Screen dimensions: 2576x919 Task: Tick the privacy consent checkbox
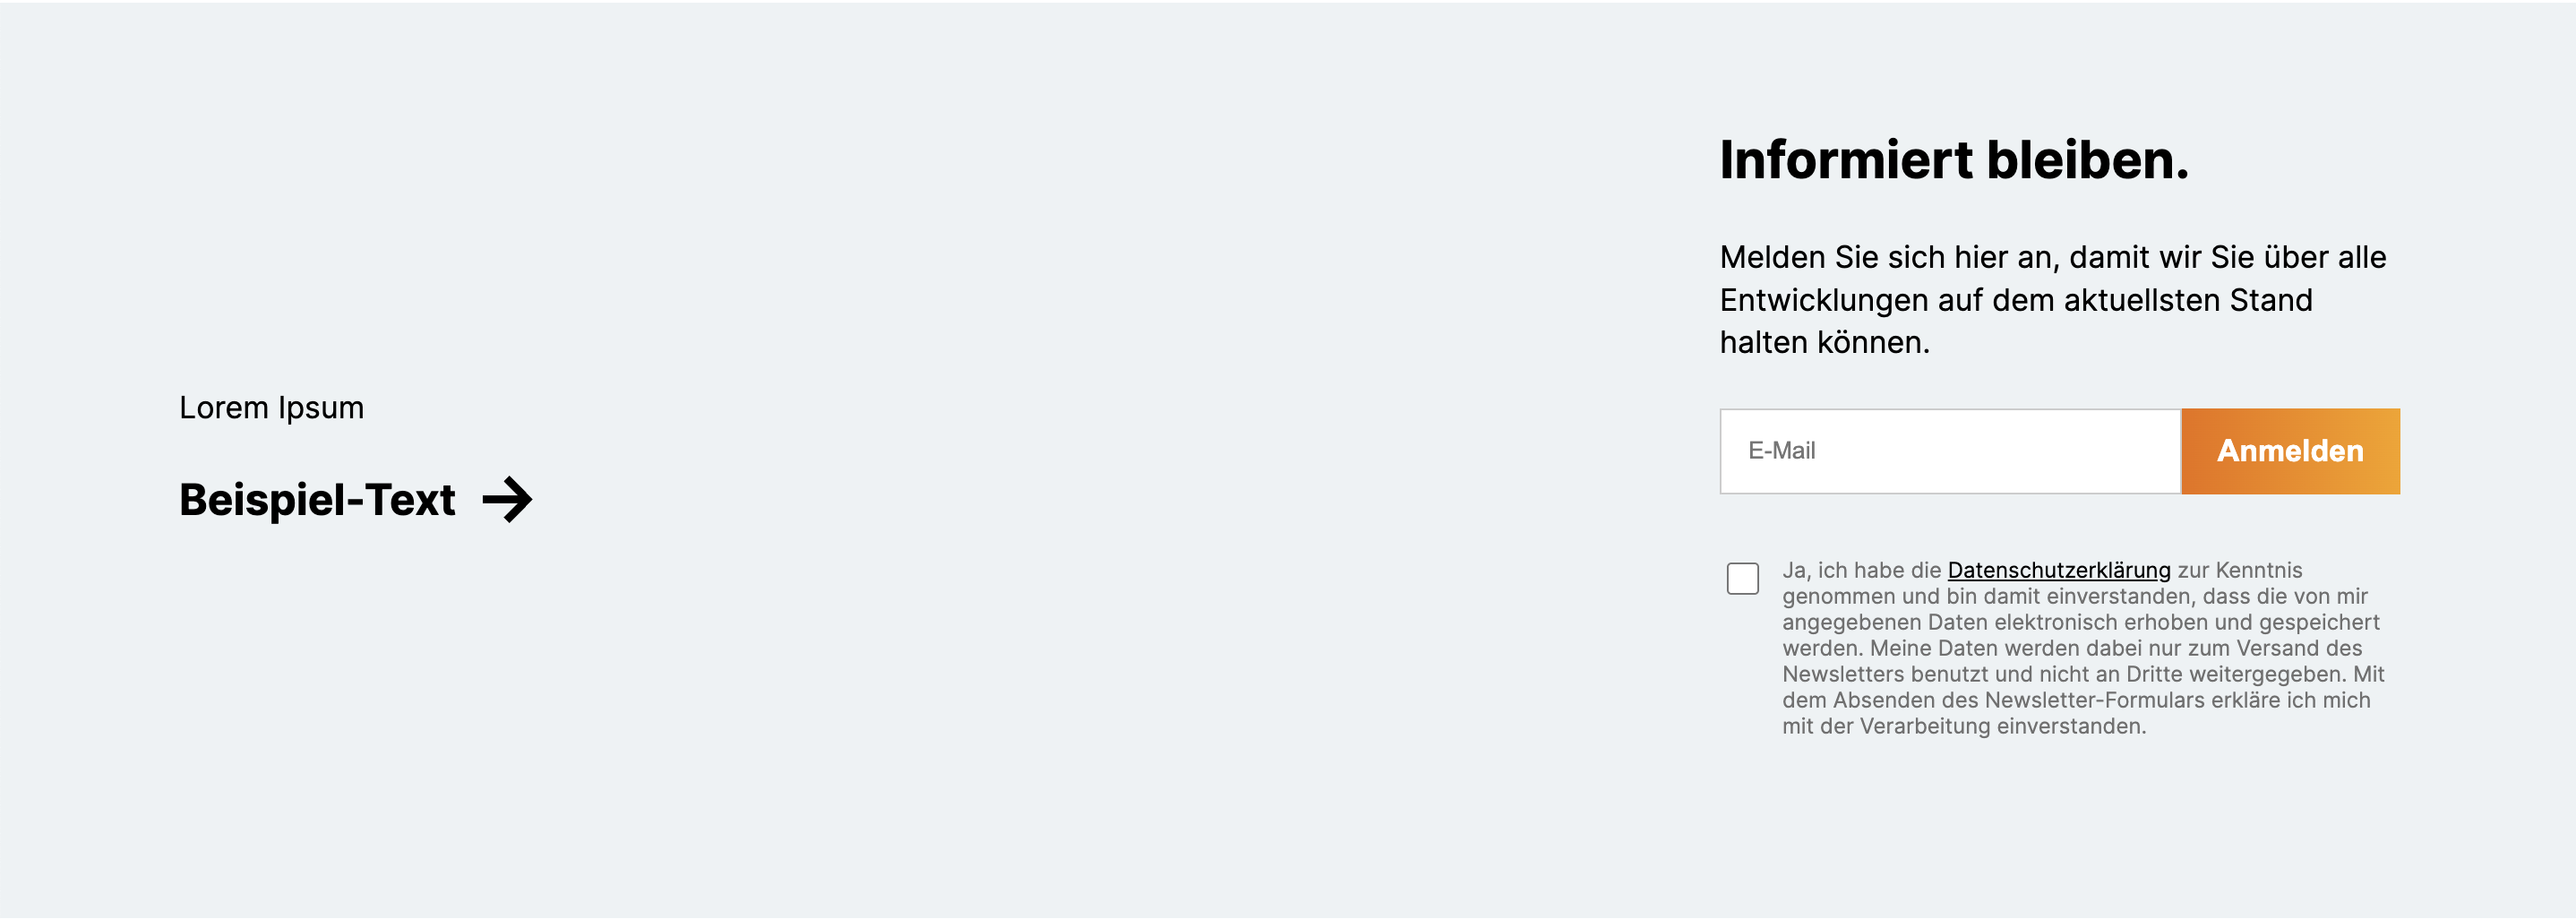pyautogui.click(x=1742, y=578)
